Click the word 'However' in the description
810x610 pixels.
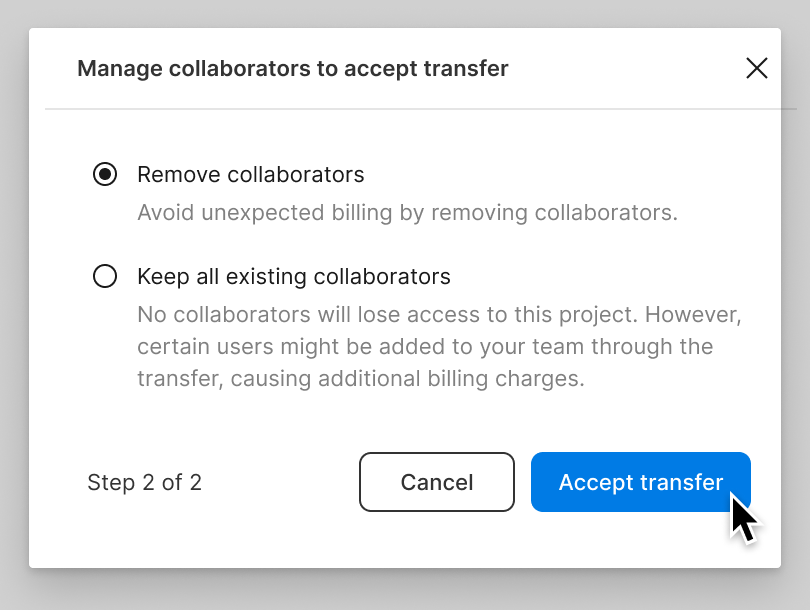(693, 315)
